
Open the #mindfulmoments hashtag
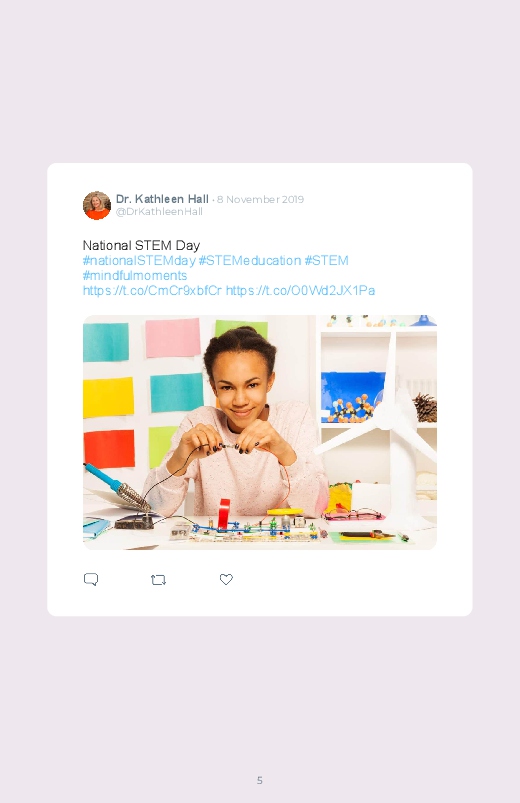pos(135,276)
